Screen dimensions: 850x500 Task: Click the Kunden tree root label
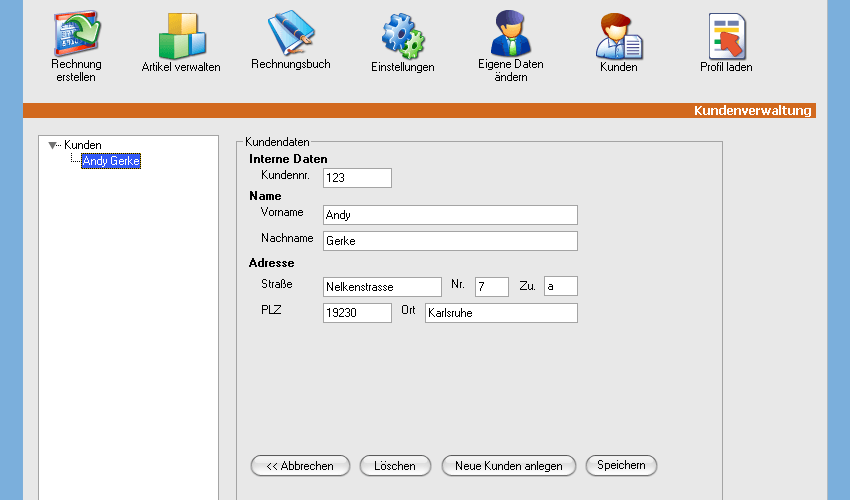pyautogui.click(x=82, y=145)
